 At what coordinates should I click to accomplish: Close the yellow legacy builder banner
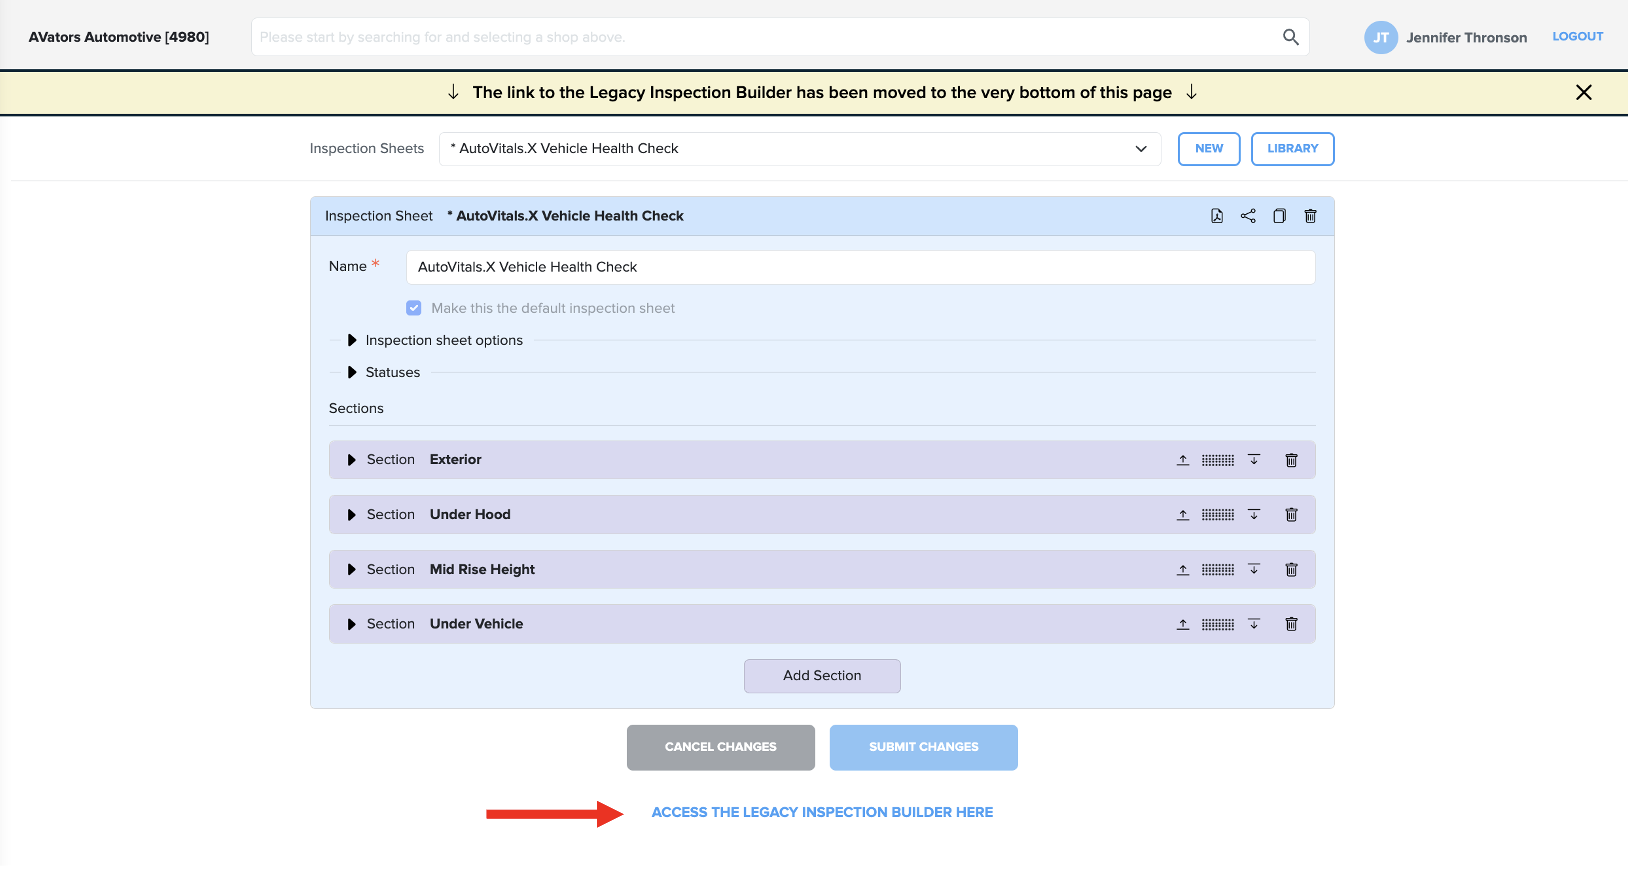pos(1584,92)
